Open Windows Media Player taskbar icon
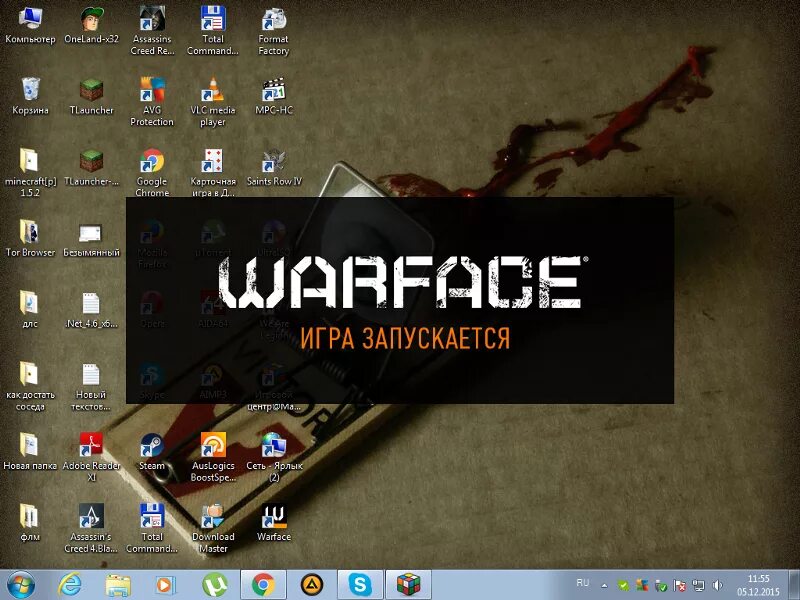The height and width of the screenshot is (600, 800). [165, 585]
